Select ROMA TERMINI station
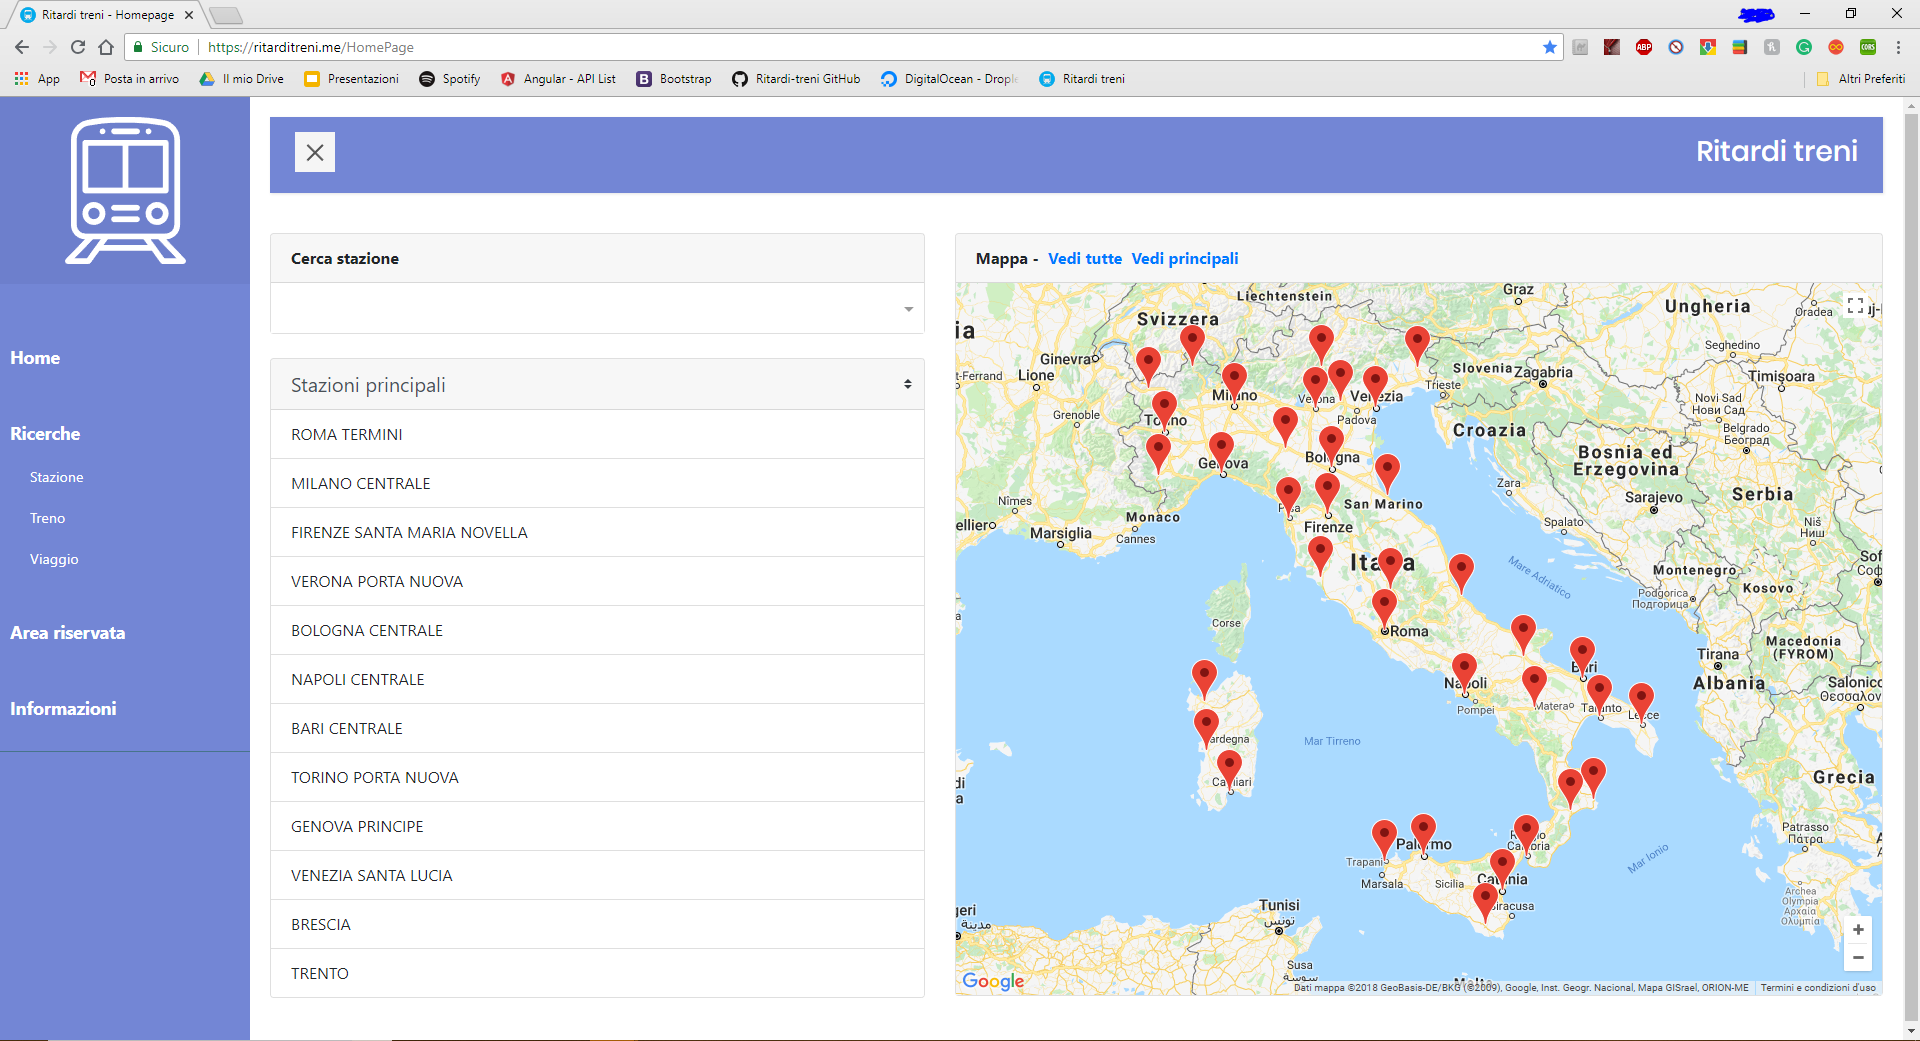Screen dimensions: 1920x1041 point(597,435)
